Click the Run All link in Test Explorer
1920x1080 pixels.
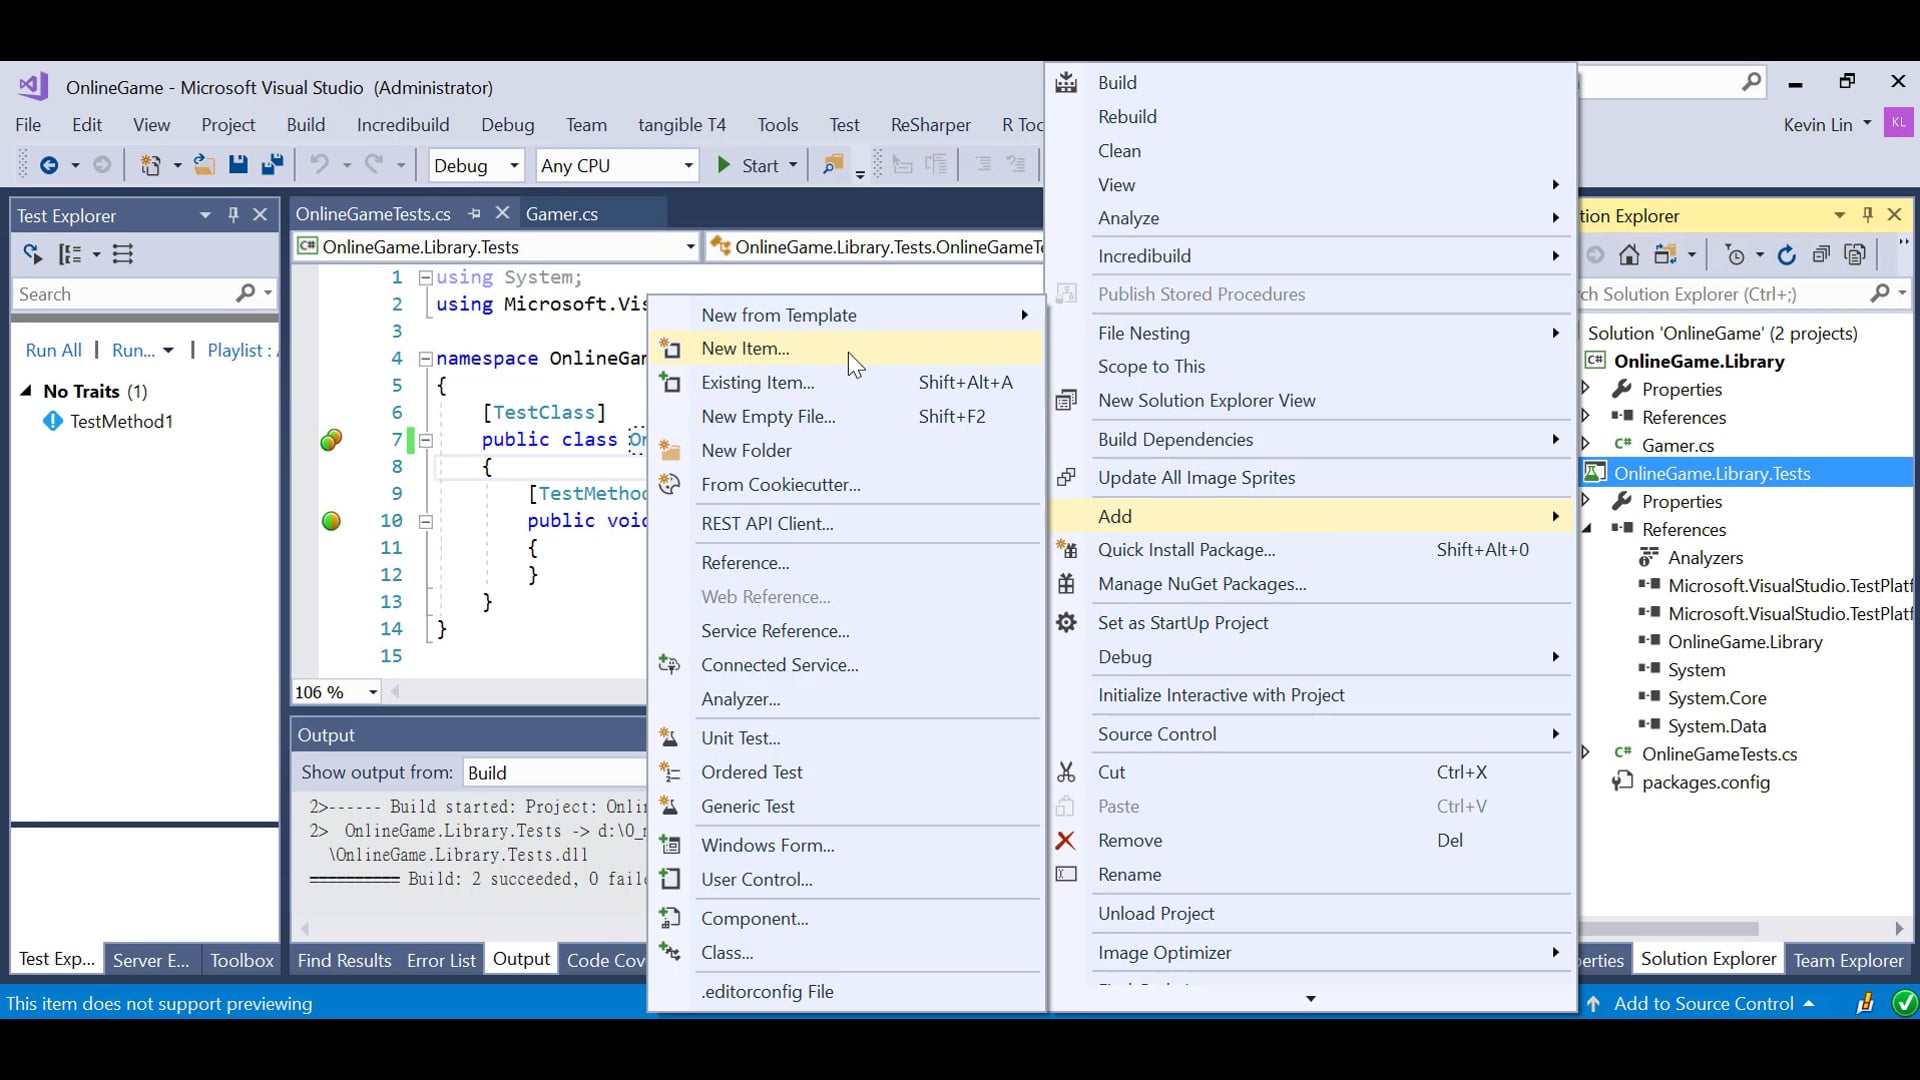pyautogui.click(x=53, y=350)
